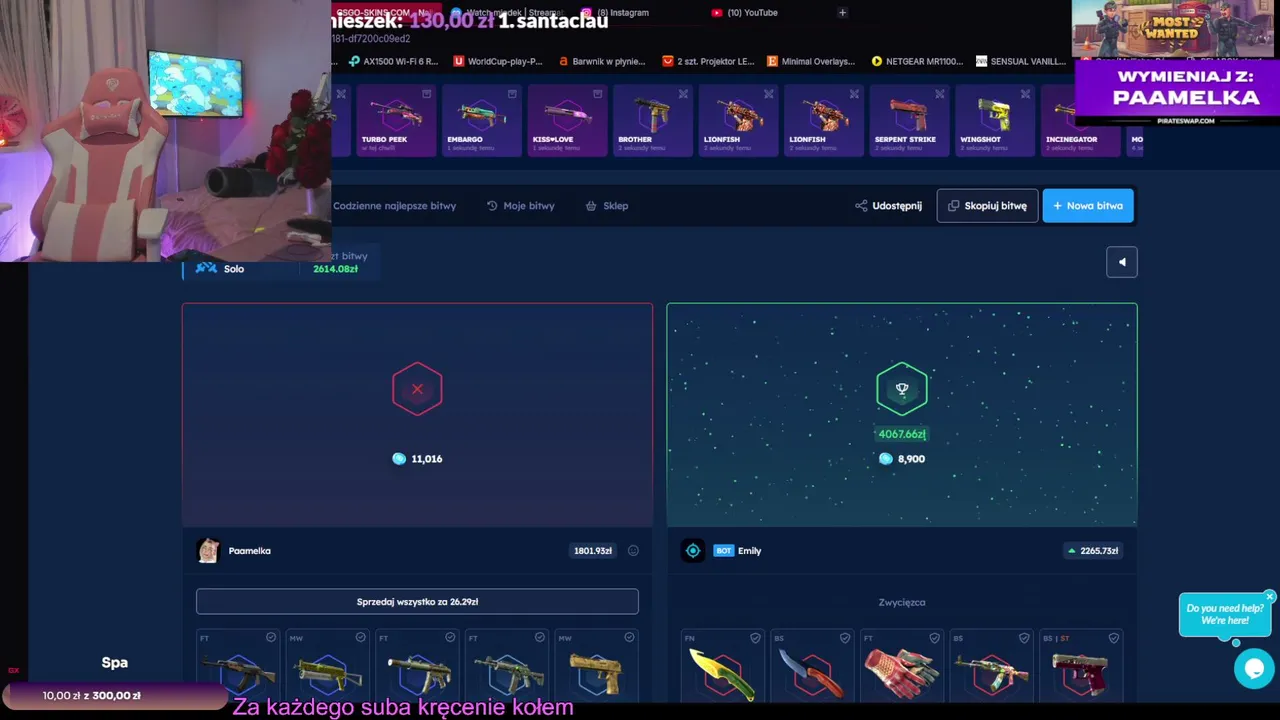
Task: Click the Zwycięzca label under Emily
Action: 902,602
